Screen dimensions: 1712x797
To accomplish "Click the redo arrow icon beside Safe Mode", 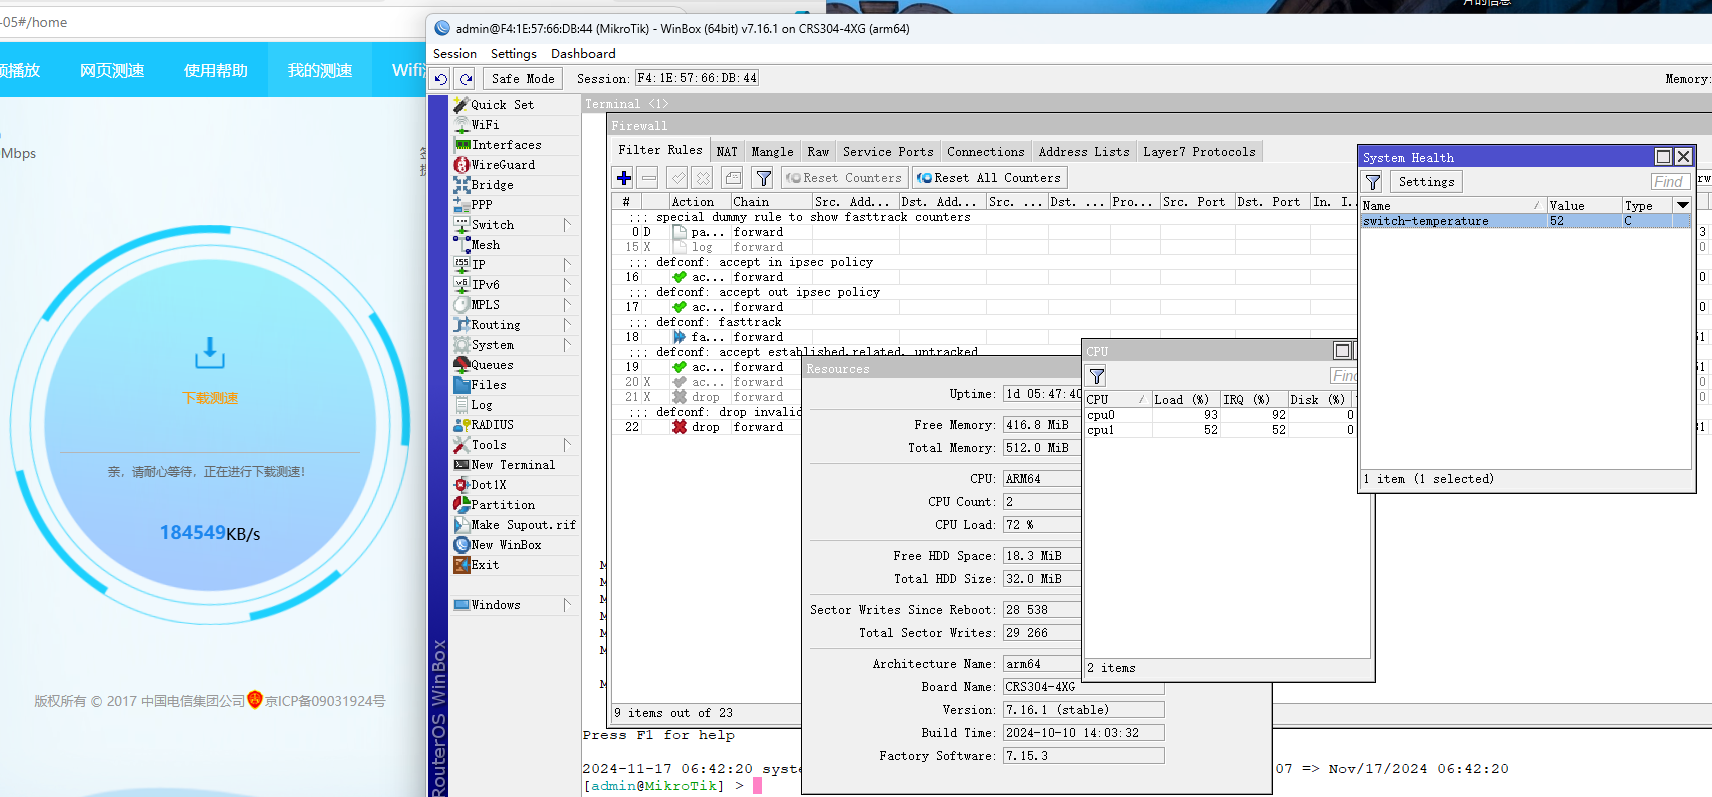I will 465,79.
